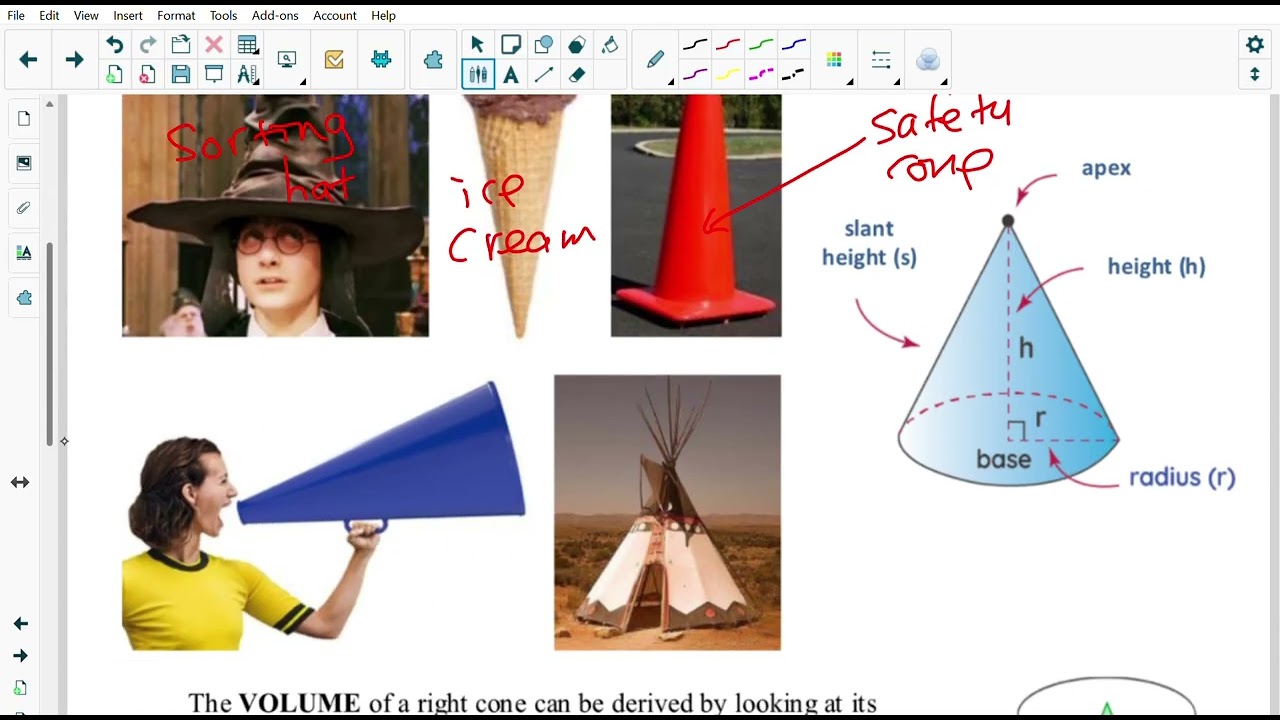Open the Attachments paperclip tab
This screenshot has height=720, width=1280.
coord(24,208)
